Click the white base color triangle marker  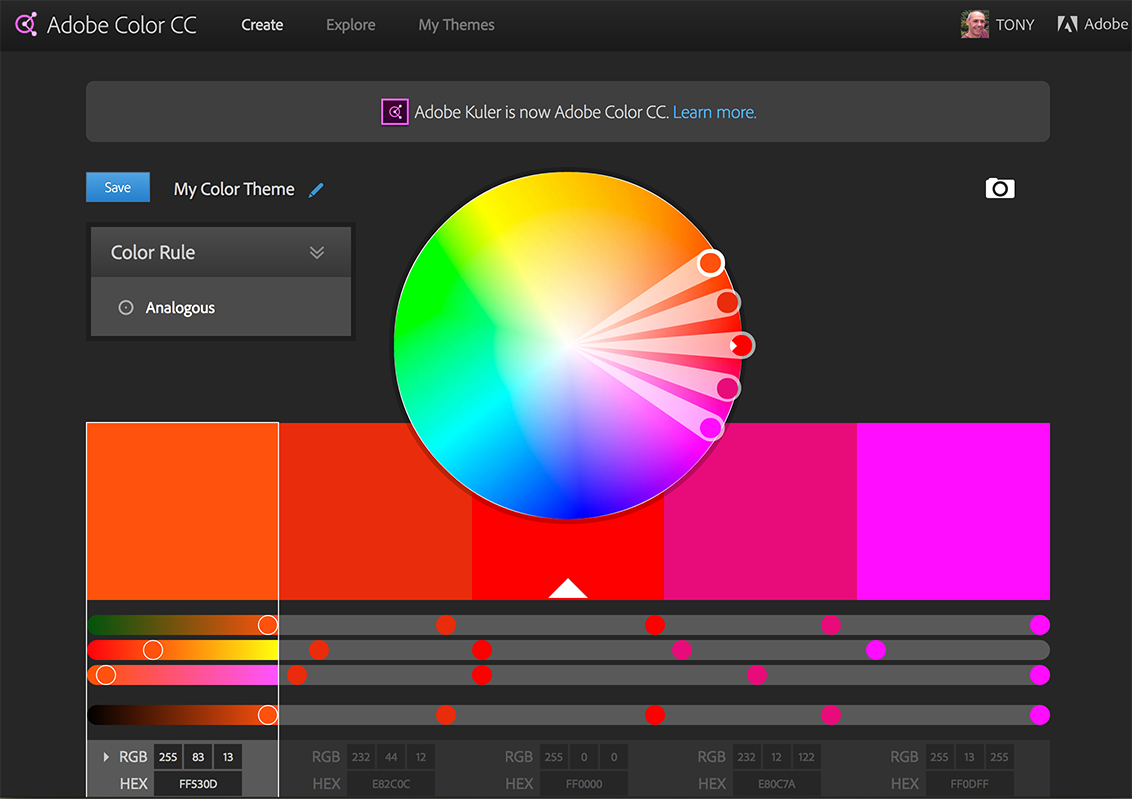click(x=567, y=588)
